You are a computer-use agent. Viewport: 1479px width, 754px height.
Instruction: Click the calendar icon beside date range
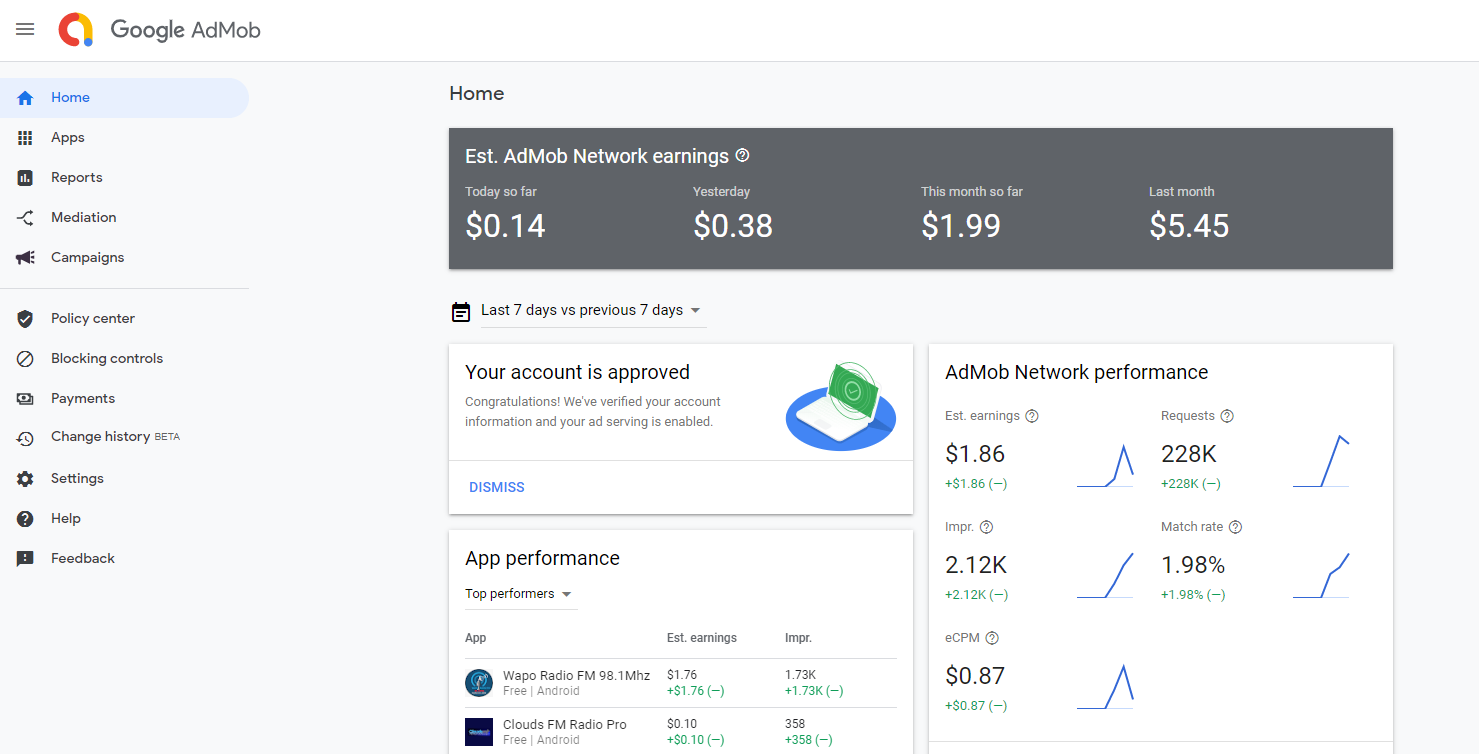click(x=461, y=311)
